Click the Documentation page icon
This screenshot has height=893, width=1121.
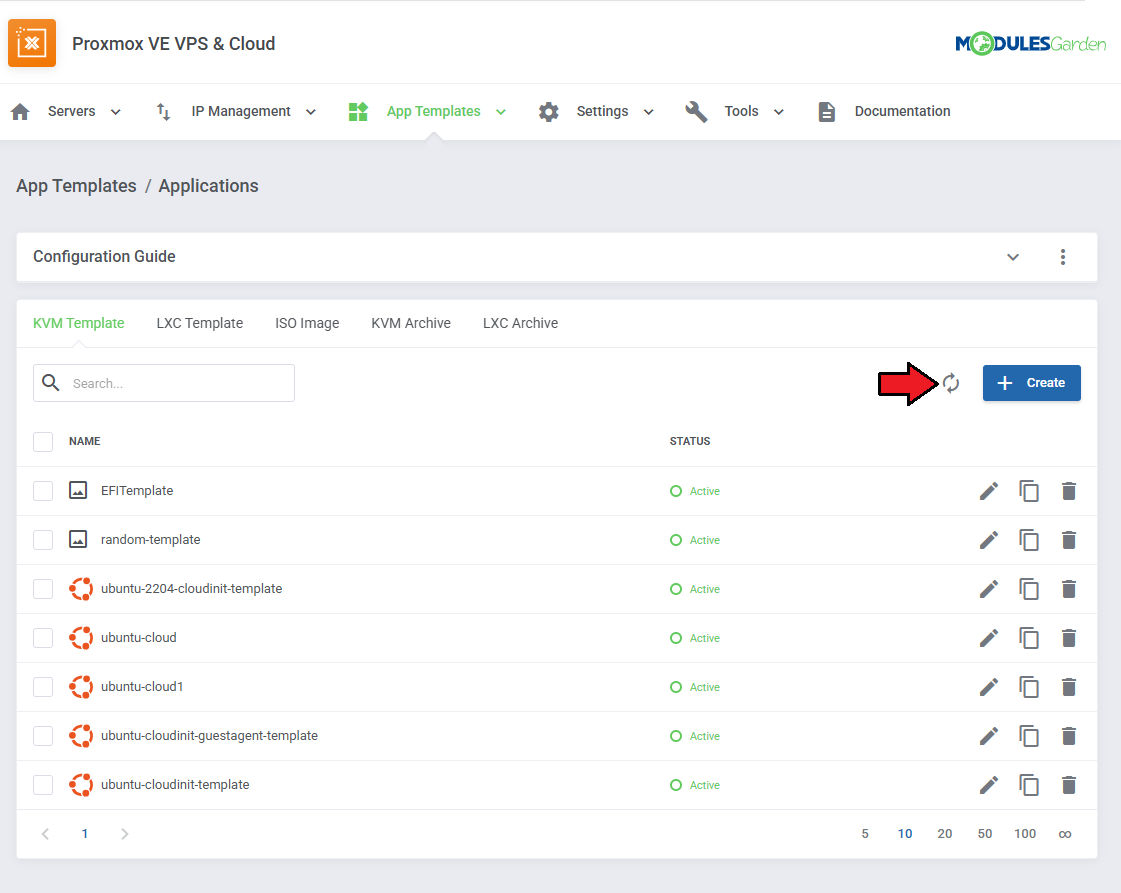tap(826, 112)
